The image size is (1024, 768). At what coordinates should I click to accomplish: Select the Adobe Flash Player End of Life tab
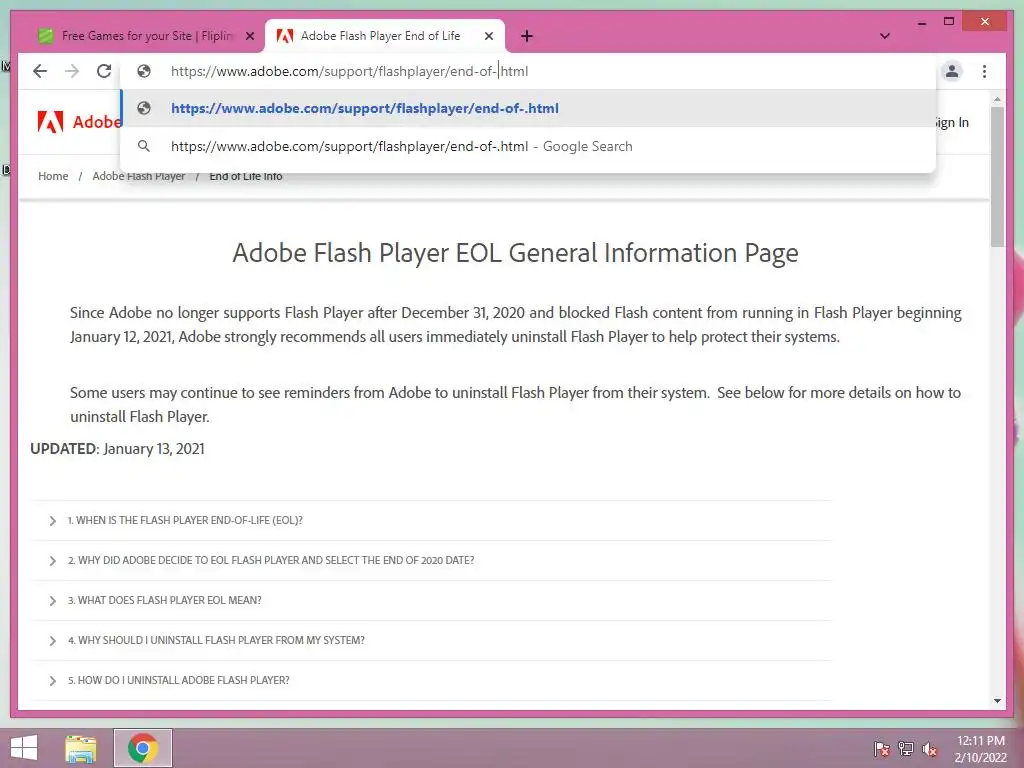(385, 36)
